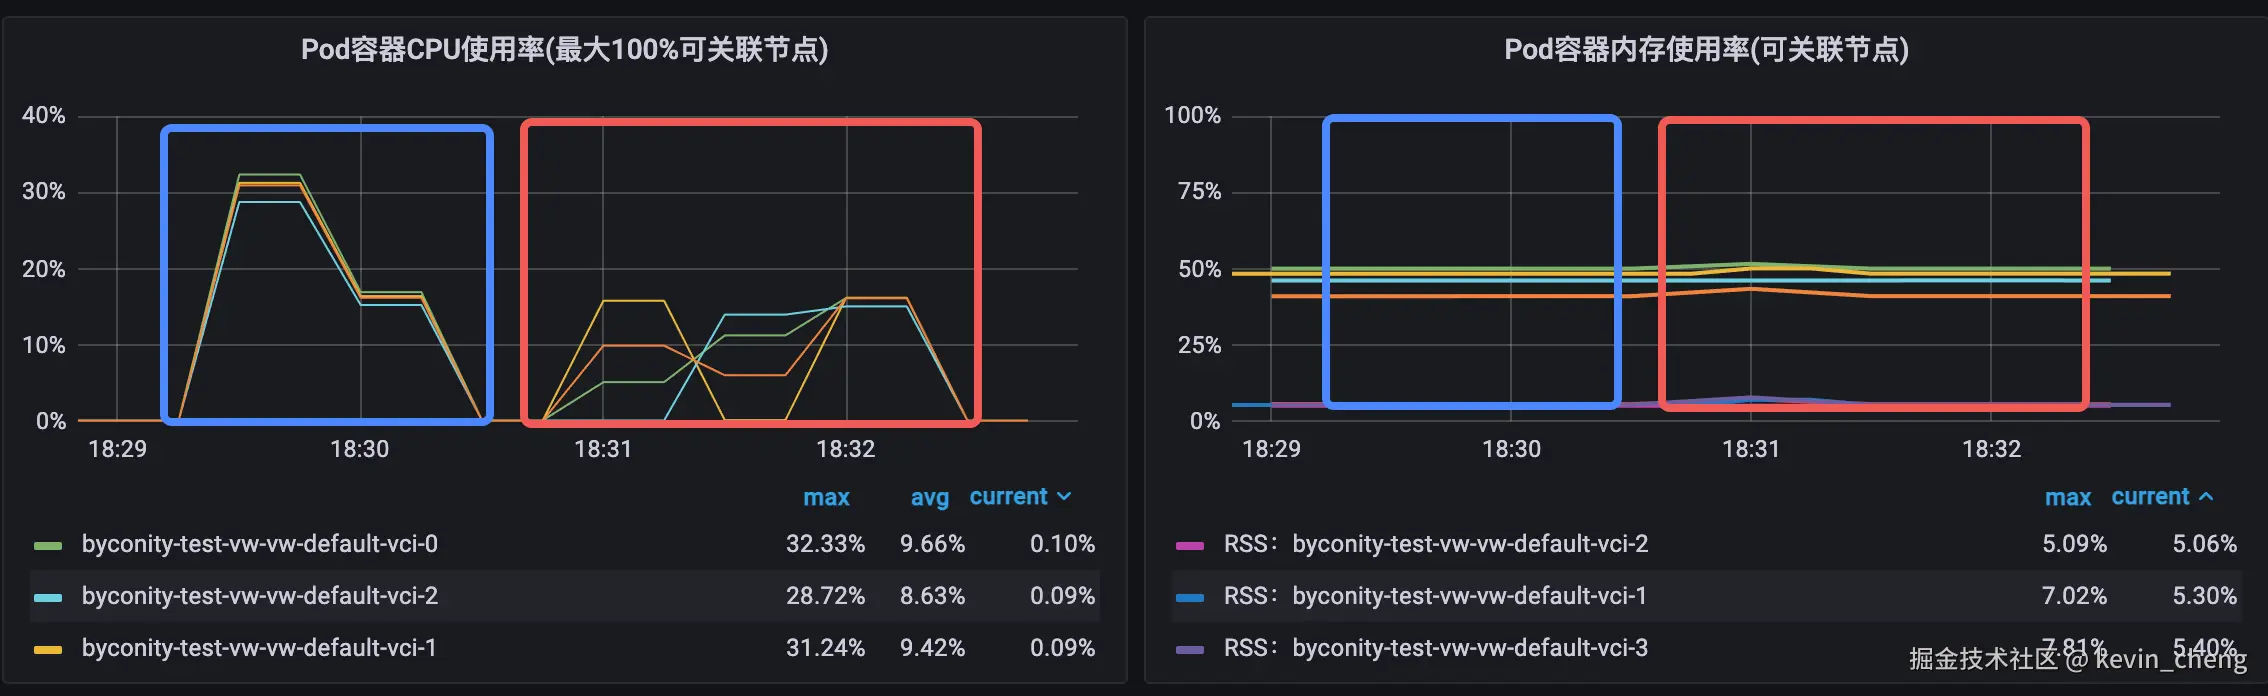Toggle byconity-test-vw-vw-default-vci-1 CPU series
Image resolution: width=2268 pixels, height=696 pixels.
[x=259, y=648]
